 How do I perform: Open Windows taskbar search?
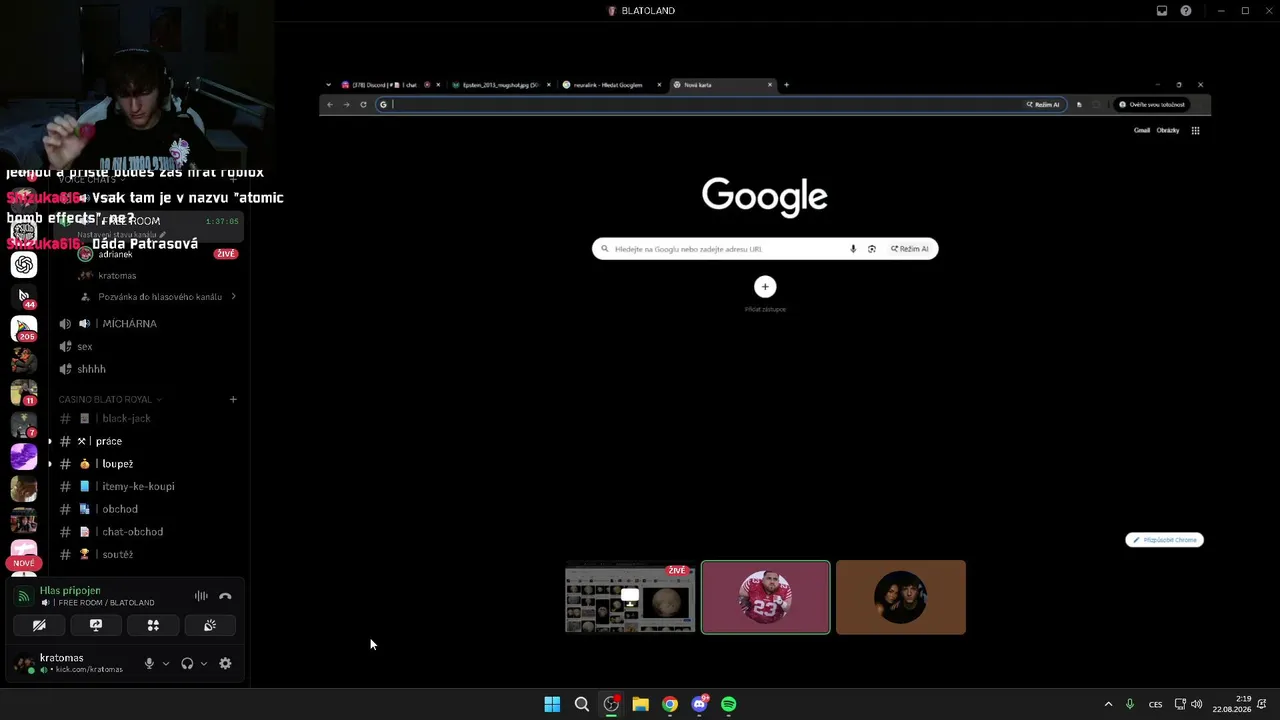point(582,704)
